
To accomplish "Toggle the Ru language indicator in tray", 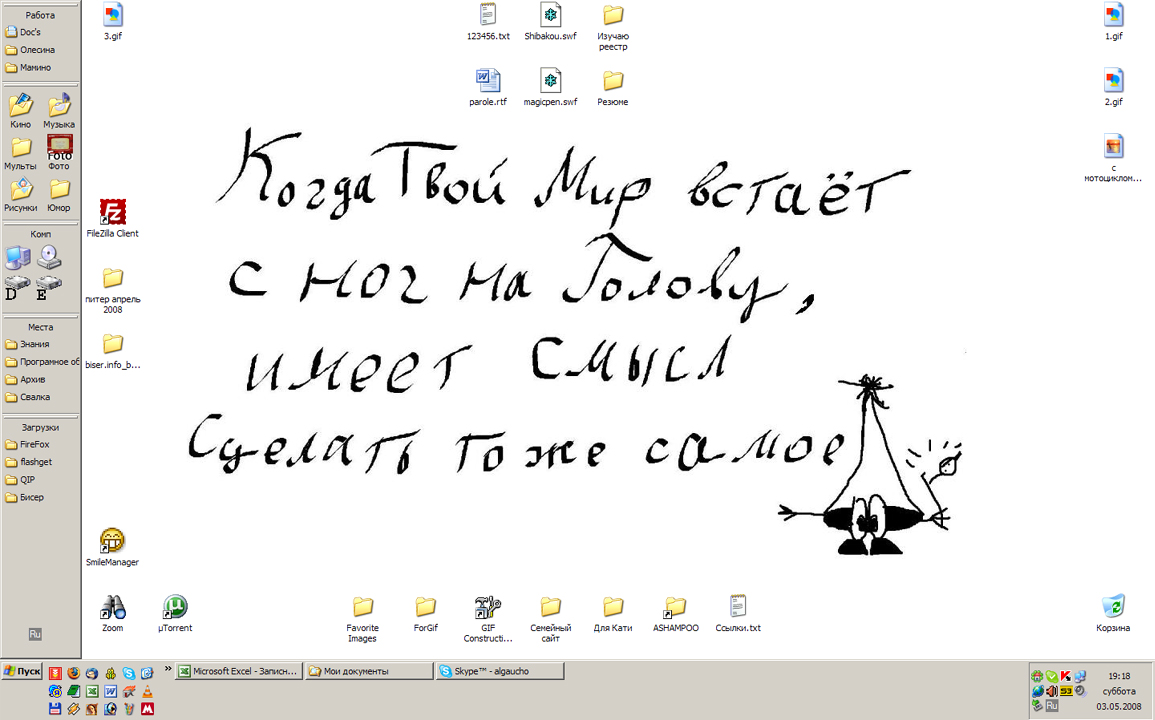I will 1051,706.
